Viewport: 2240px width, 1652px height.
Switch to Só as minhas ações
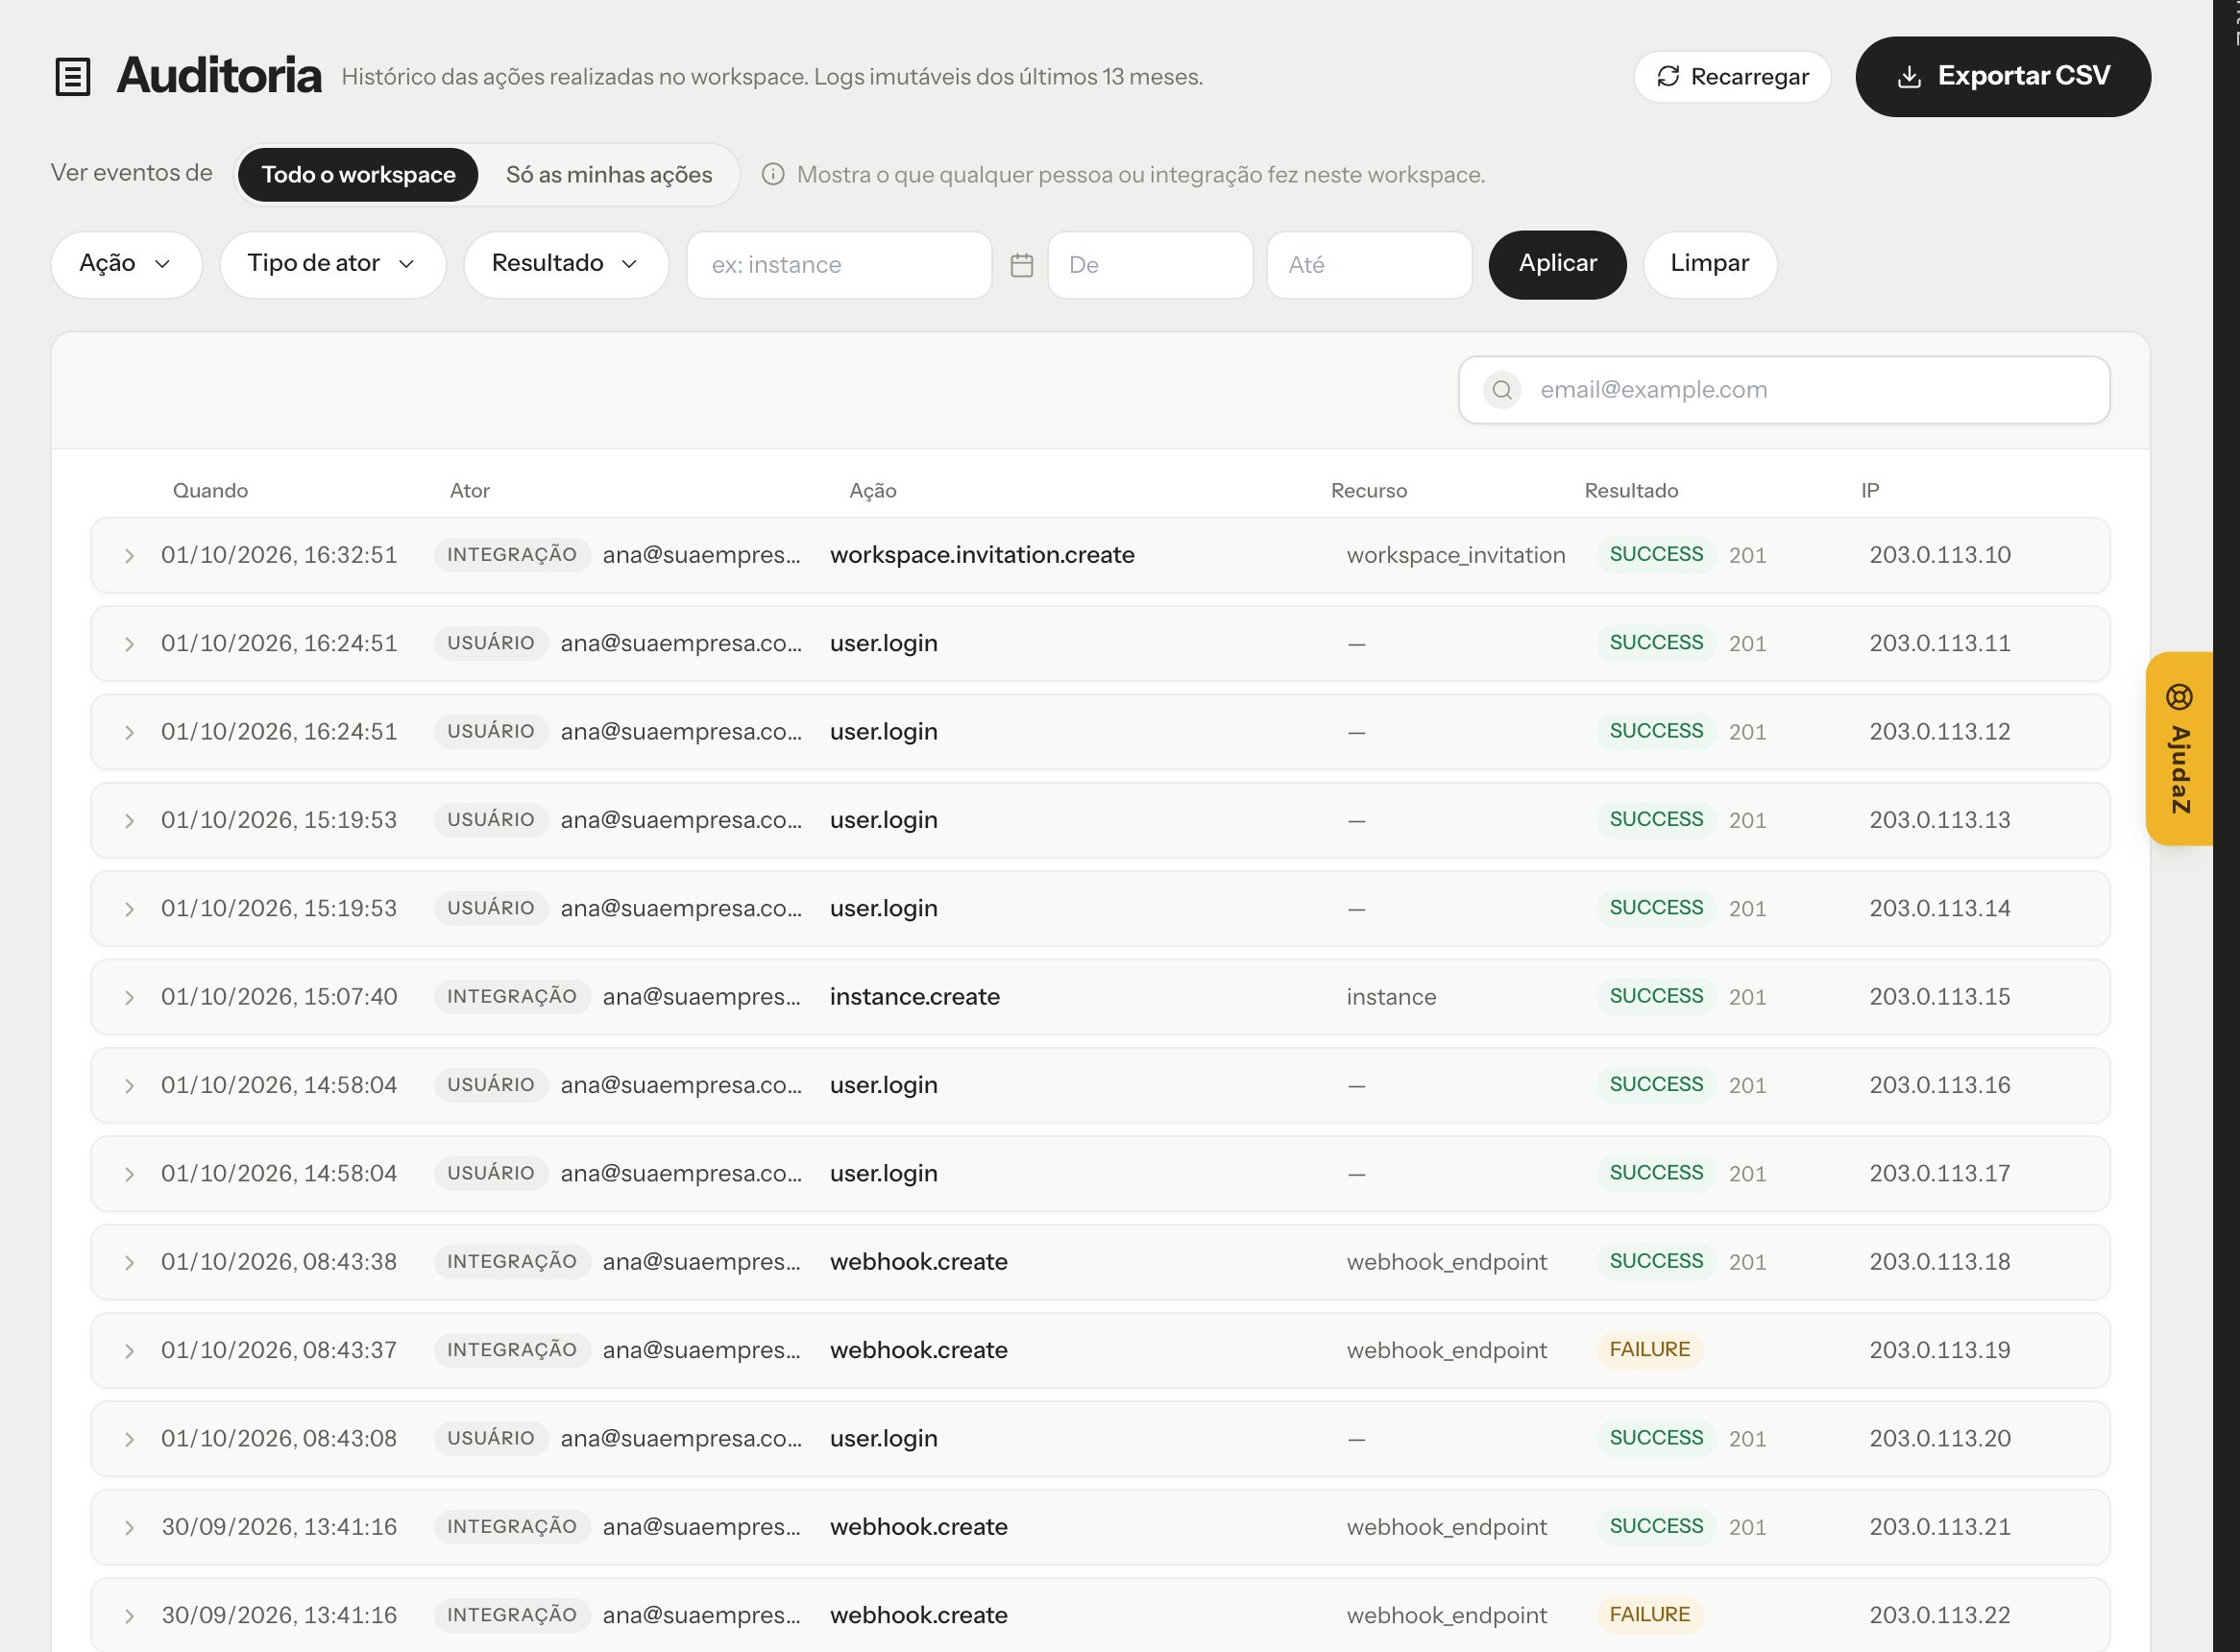coord(609,175)
